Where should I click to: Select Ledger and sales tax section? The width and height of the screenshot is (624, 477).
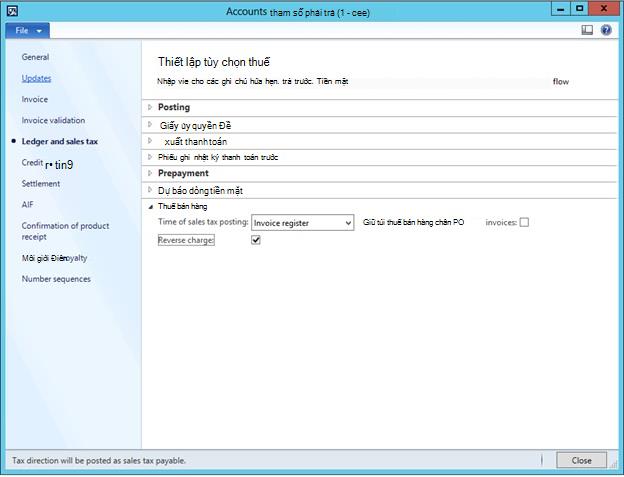(x=60, y=141)
